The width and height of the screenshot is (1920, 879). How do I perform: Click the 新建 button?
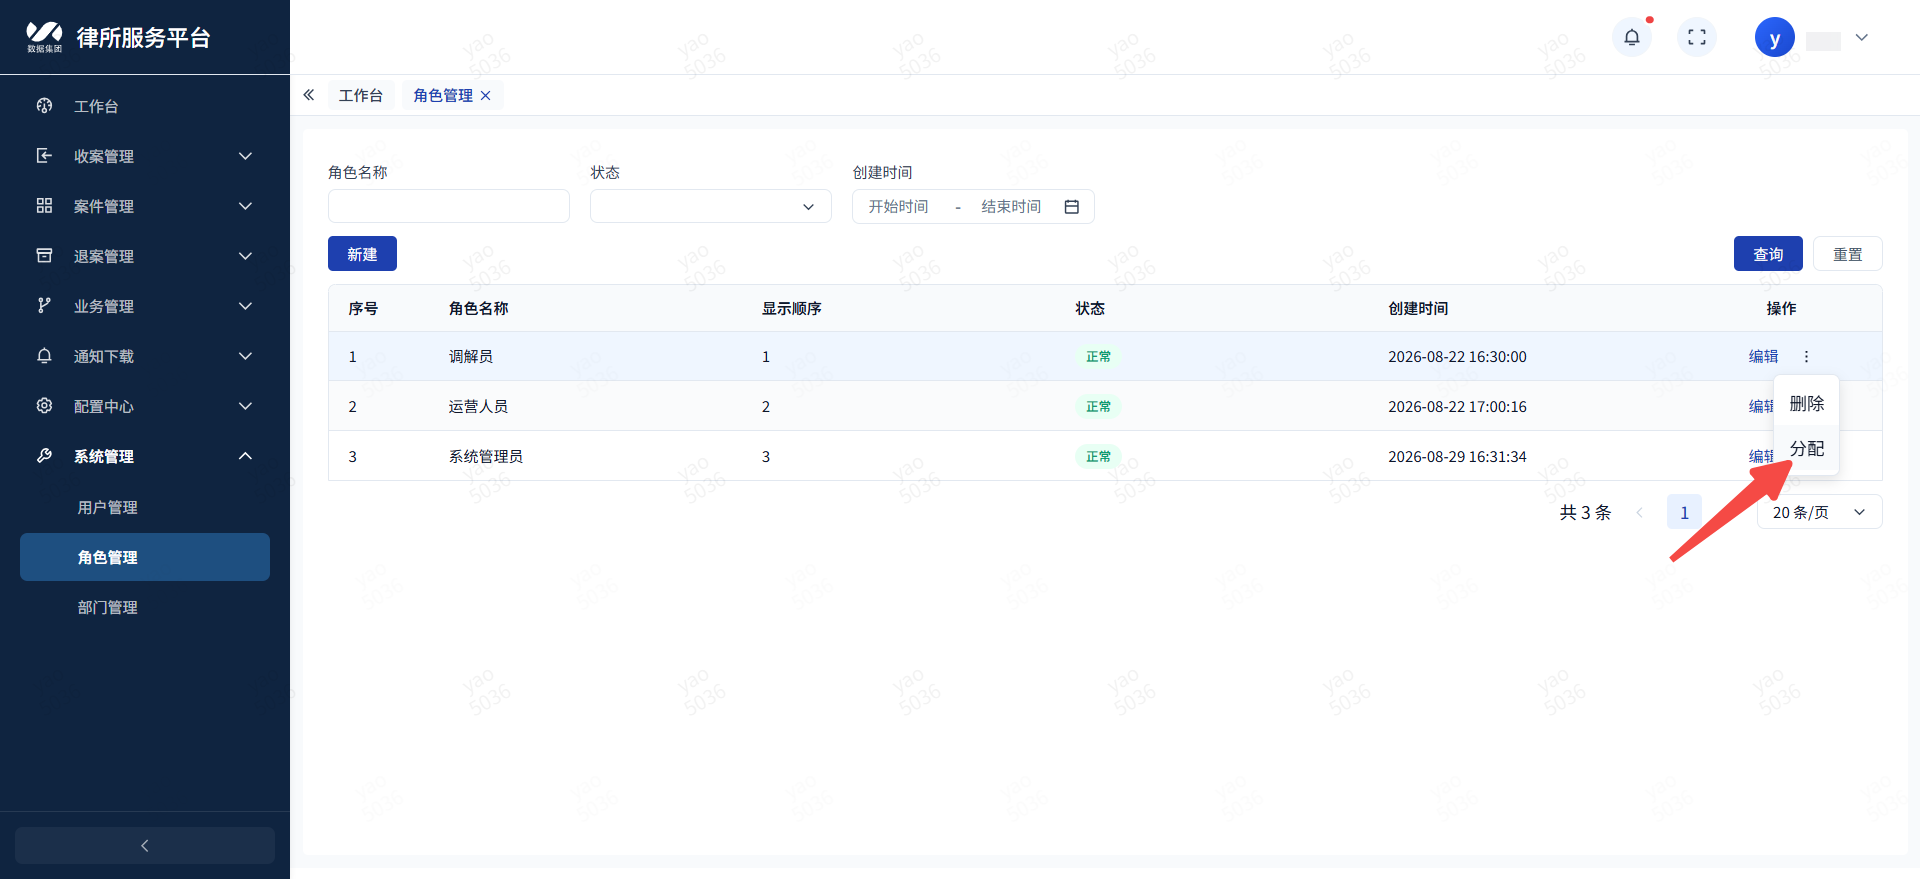(362, 254)
